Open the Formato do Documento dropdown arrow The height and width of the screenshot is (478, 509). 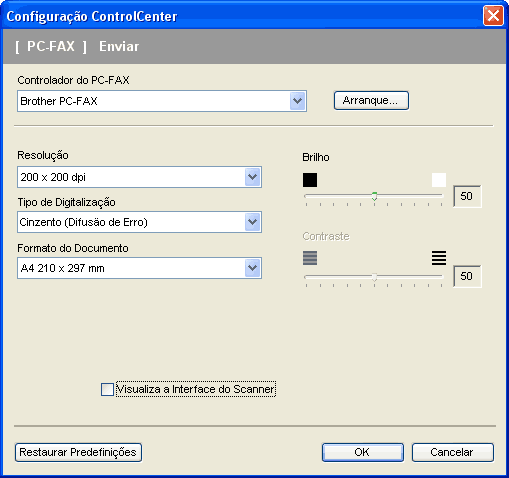coord(252,268)
